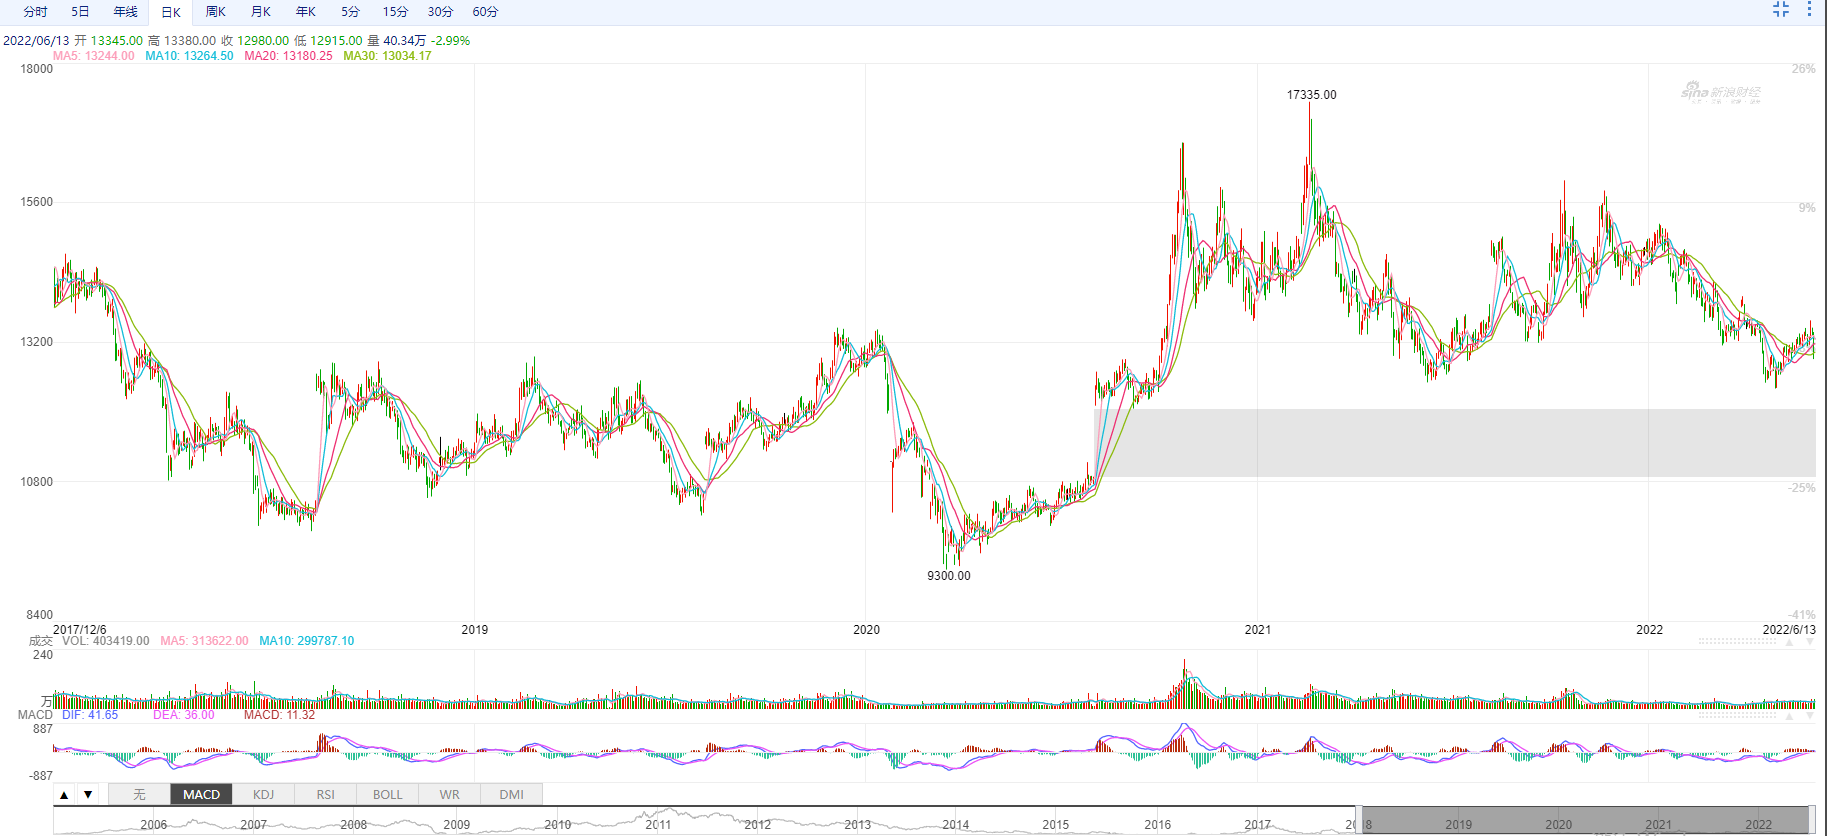Select the 无 (none) indicator option
The width and height of the screenshot is (1827, 836).
(139, 795)
